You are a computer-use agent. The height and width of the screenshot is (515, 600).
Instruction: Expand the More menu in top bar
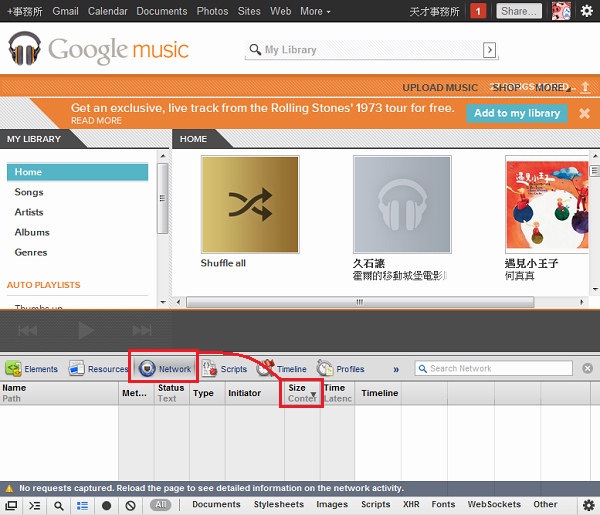(315, 11)
